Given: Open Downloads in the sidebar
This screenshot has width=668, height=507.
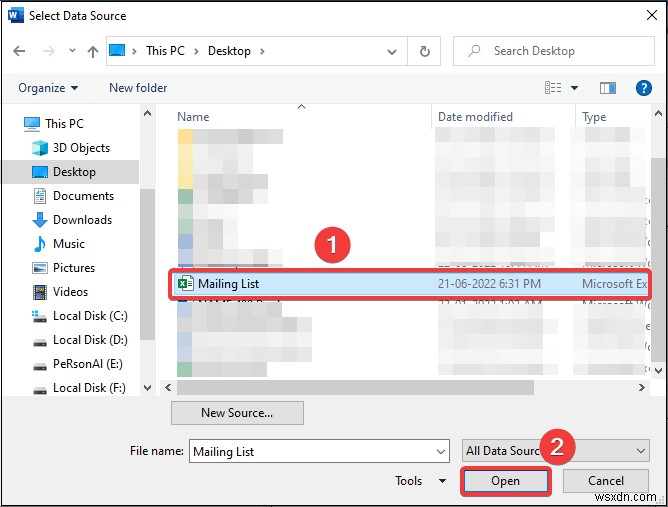Looking at the screenshot, I should click(x=83, y=220).
